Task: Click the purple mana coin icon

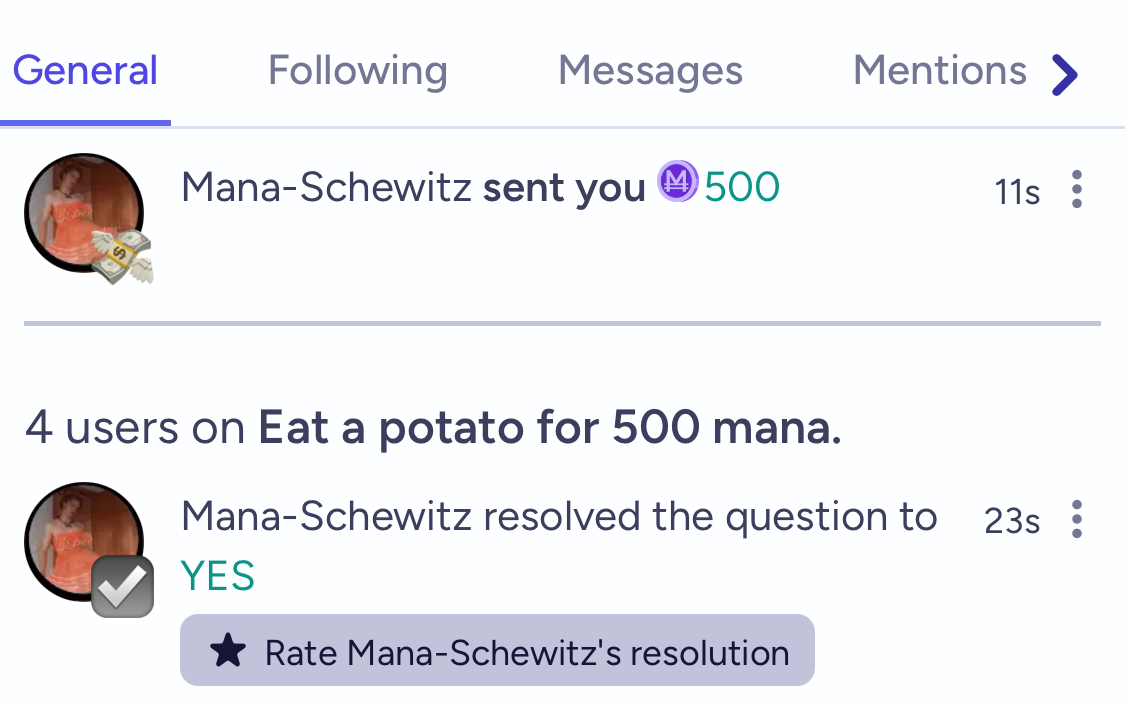Action: [x=677, y=181]
